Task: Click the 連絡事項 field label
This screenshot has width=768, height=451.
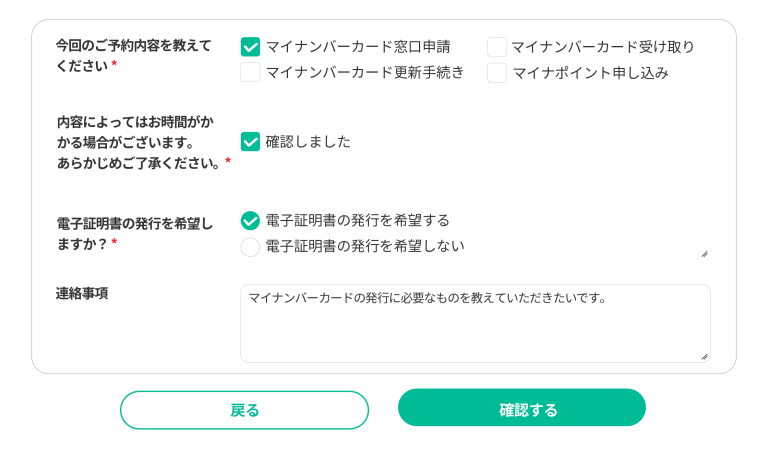Action: (82, 294)
